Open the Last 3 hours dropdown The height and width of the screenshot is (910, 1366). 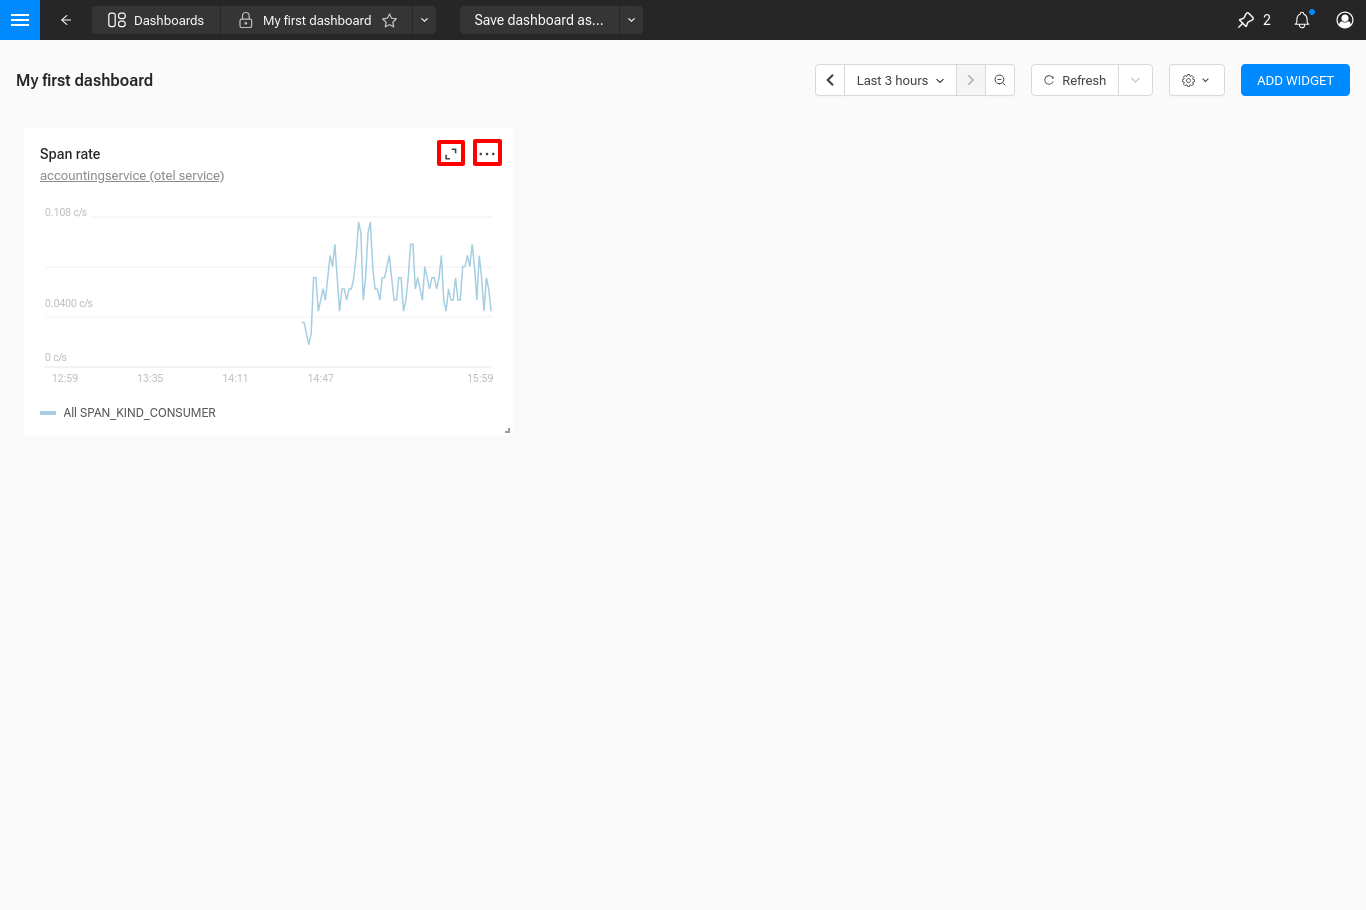900,80
